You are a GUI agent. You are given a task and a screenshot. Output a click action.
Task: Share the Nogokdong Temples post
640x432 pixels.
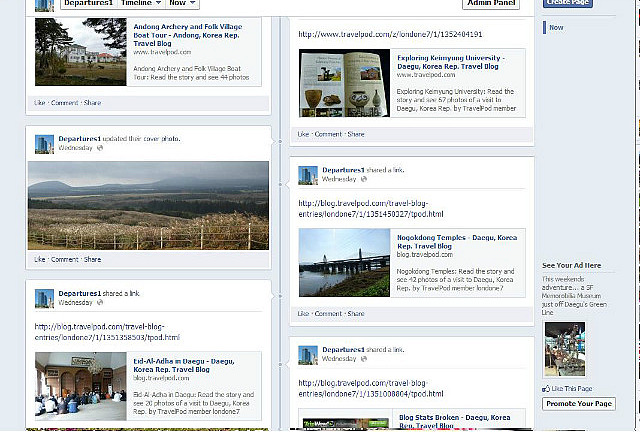[x=356, y=314]
